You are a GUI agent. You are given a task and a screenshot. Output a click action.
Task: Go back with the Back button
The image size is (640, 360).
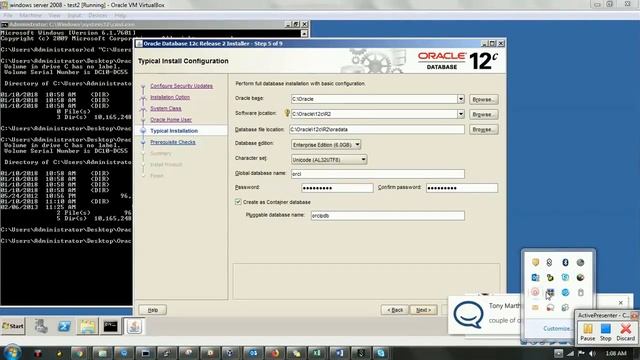(x=395, y=310)
